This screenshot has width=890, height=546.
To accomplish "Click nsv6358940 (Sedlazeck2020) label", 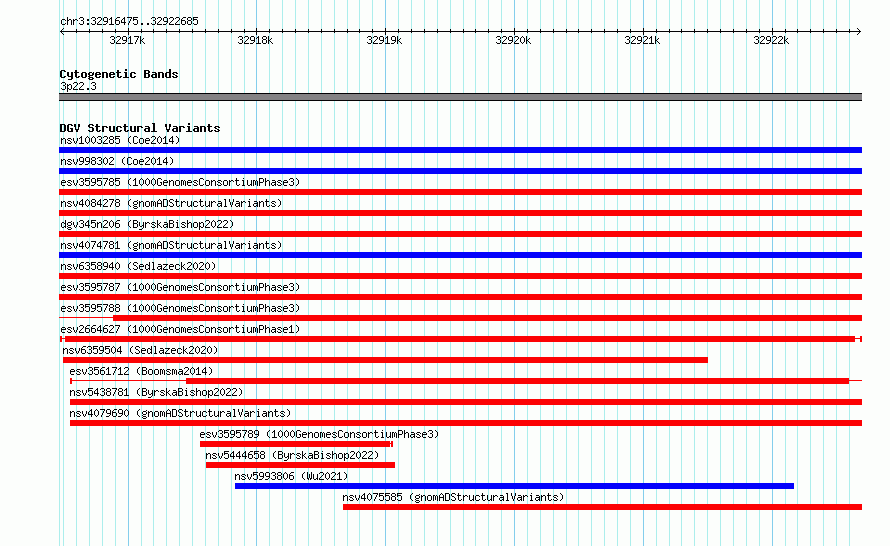I will click(x=138, y=266).
